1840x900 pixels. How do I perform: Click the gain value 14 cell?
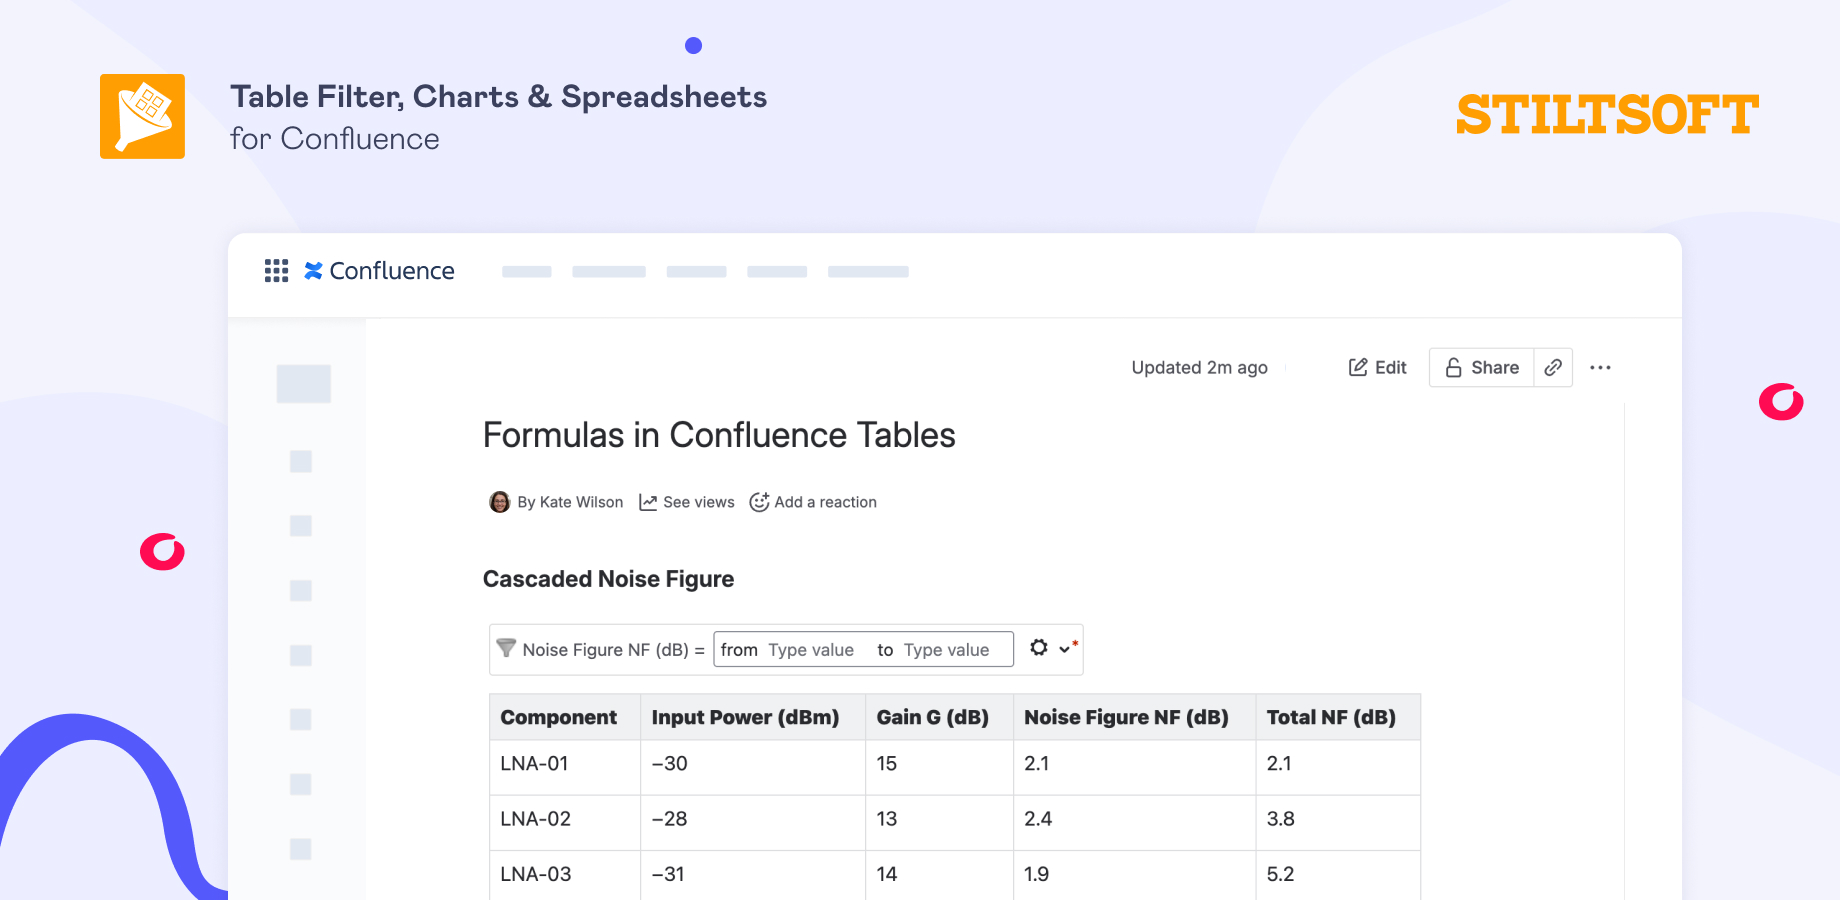coord(940,874)
